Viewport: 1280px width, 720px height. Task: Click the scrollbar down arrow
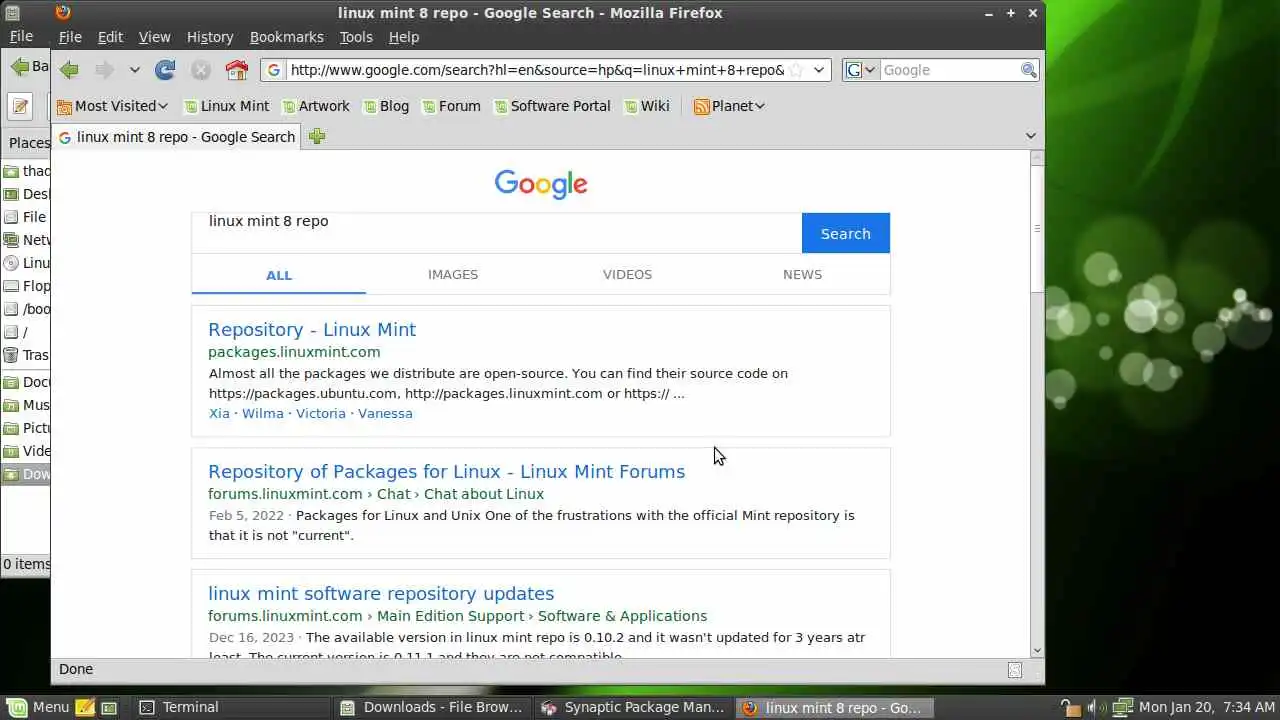pyautogui.click(x=1037, y=650)
